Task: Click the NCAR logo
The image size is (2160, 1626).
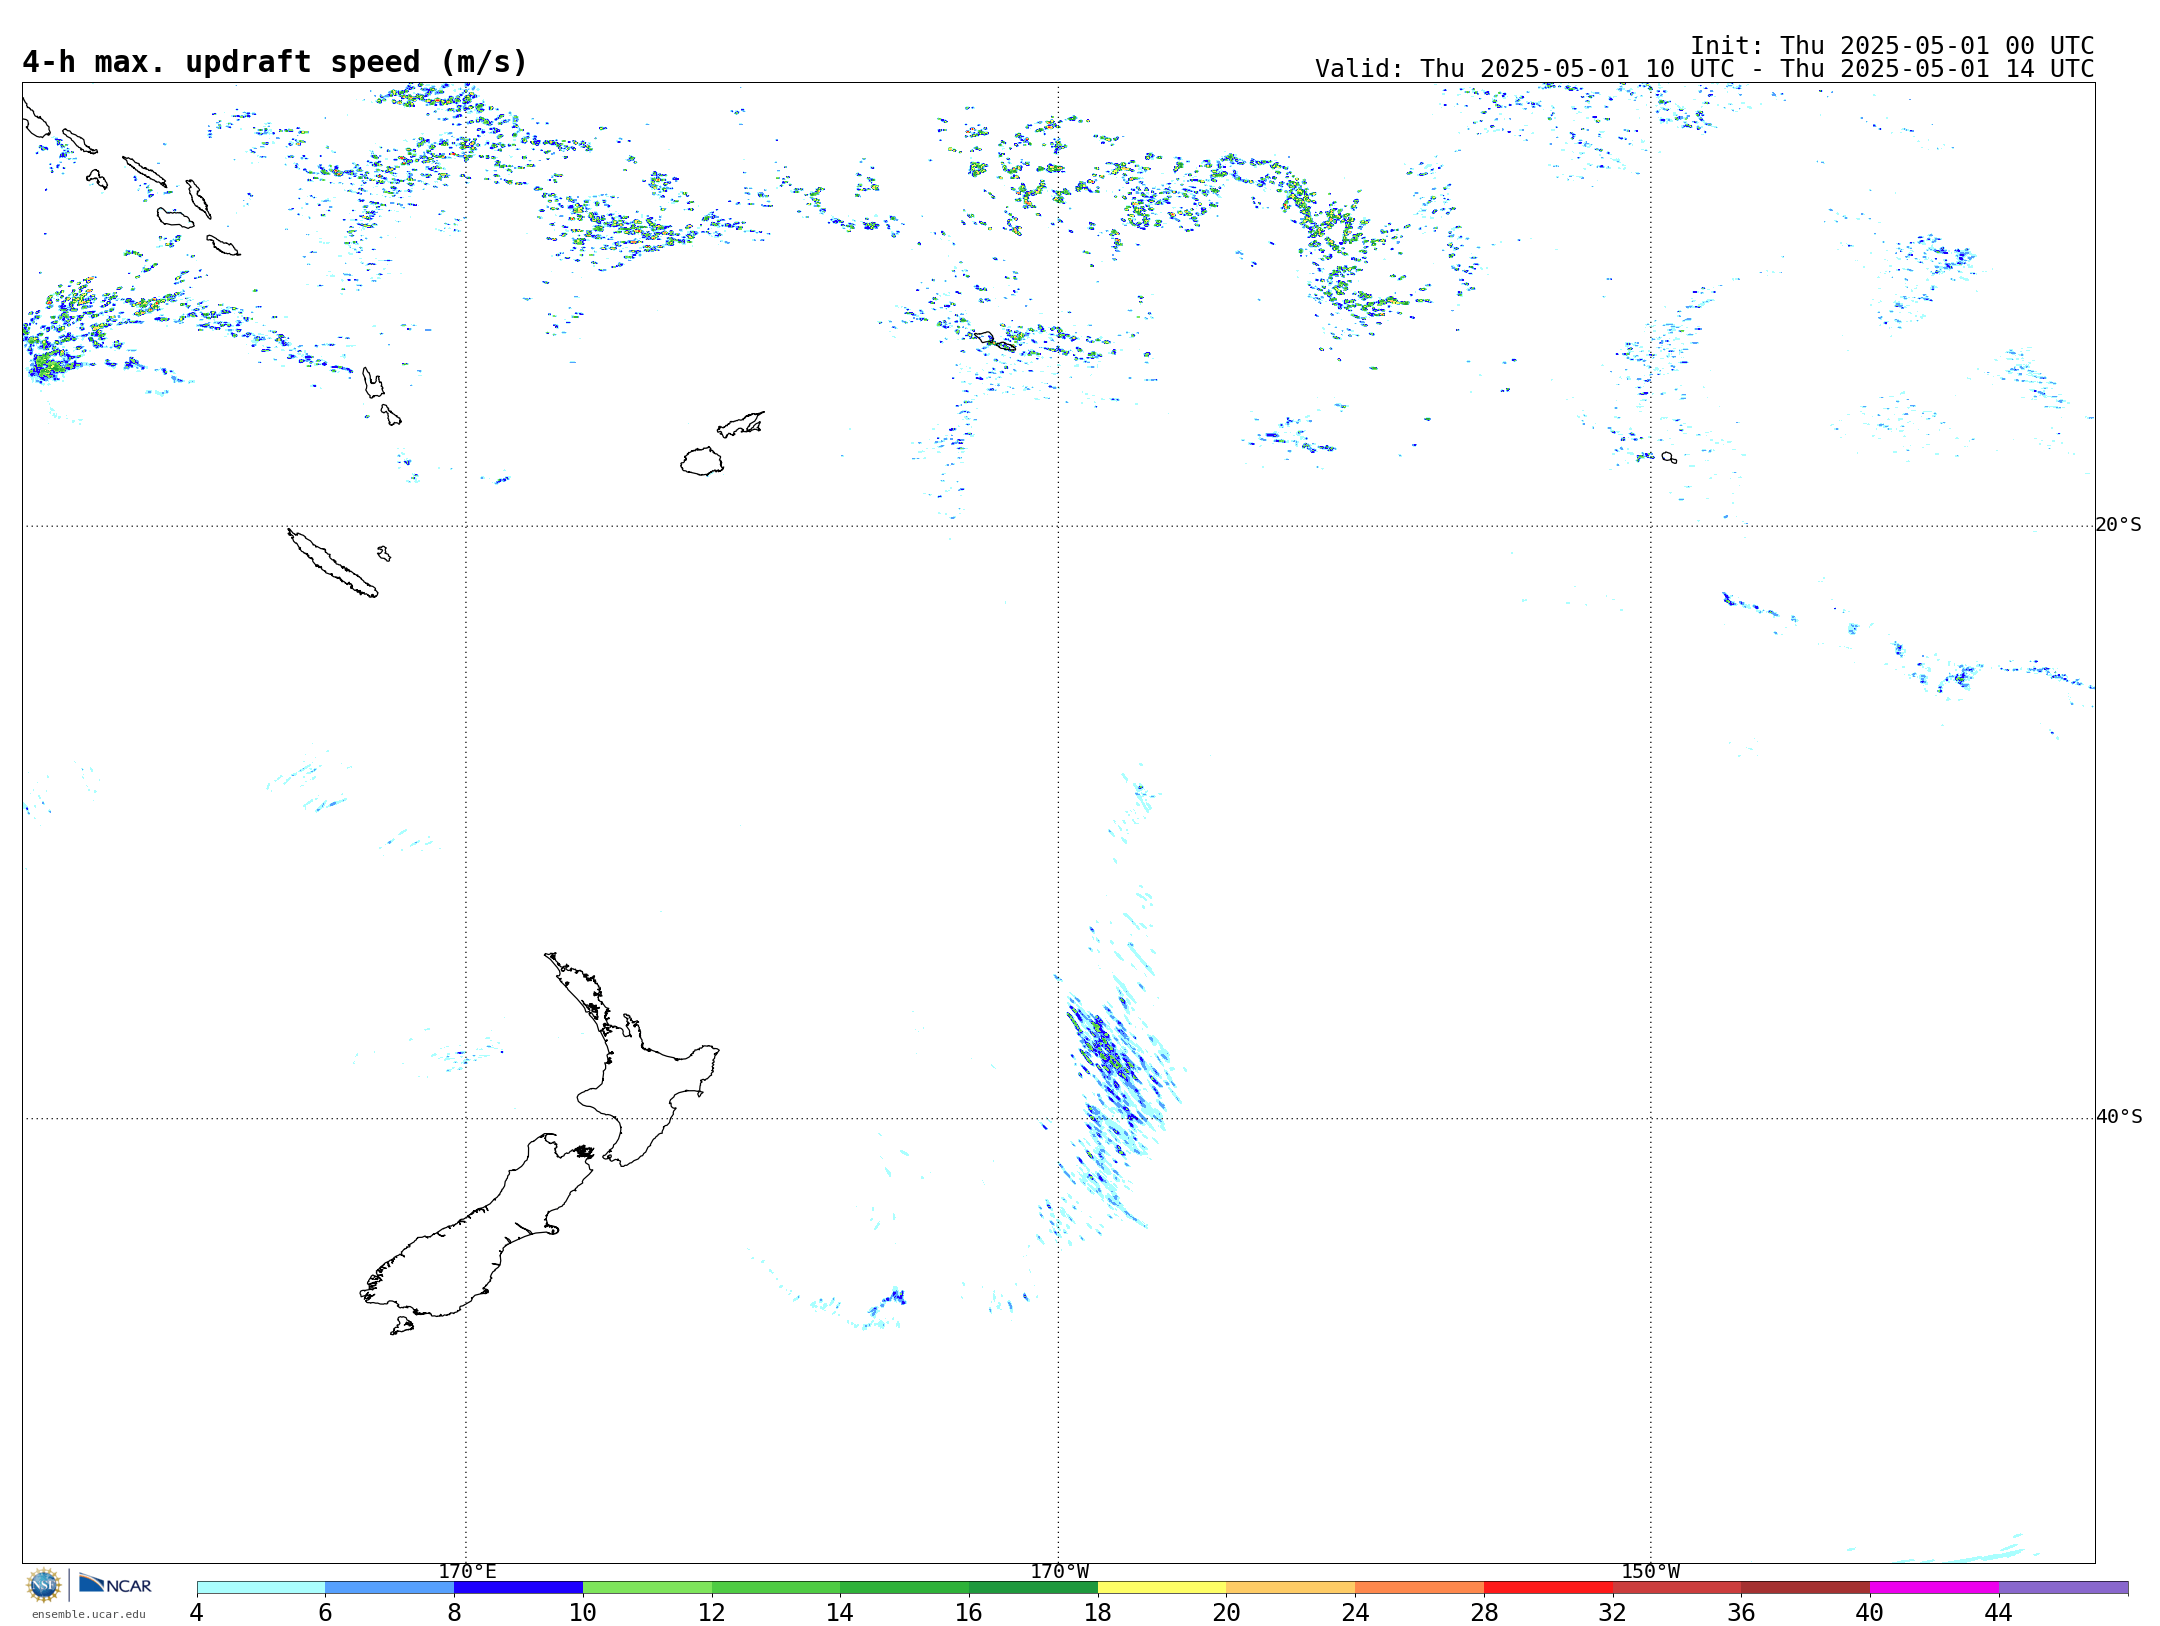Action: pos(115,1584)
